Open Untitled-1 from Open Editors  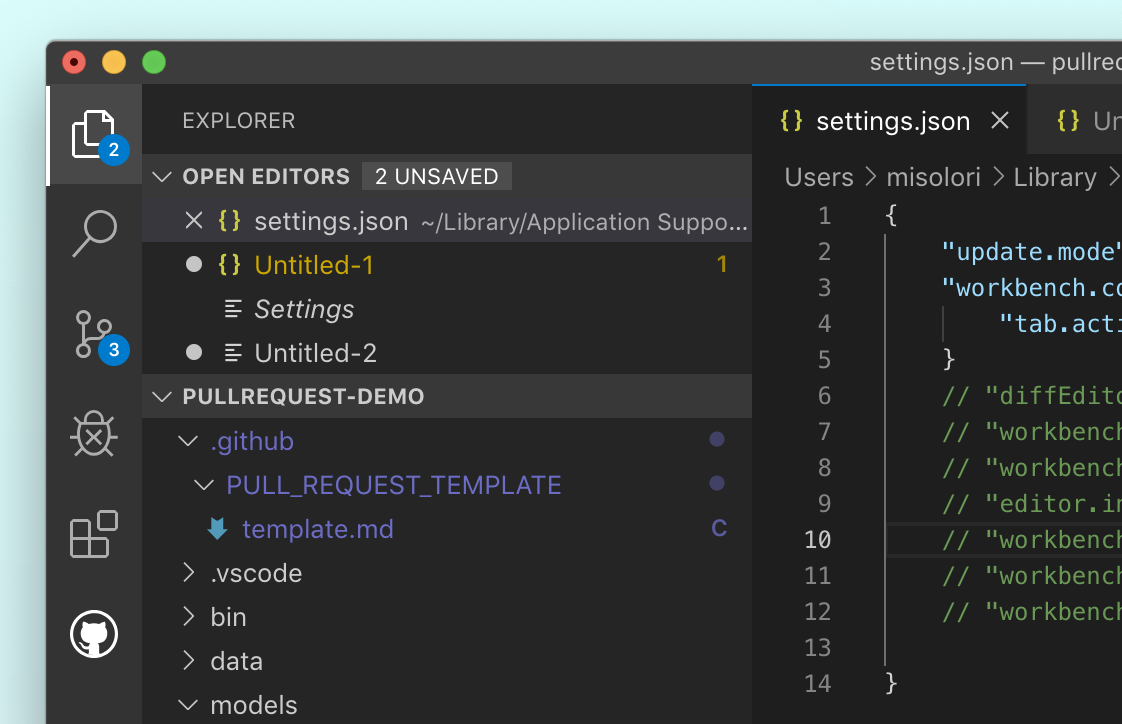pos(447,265)
